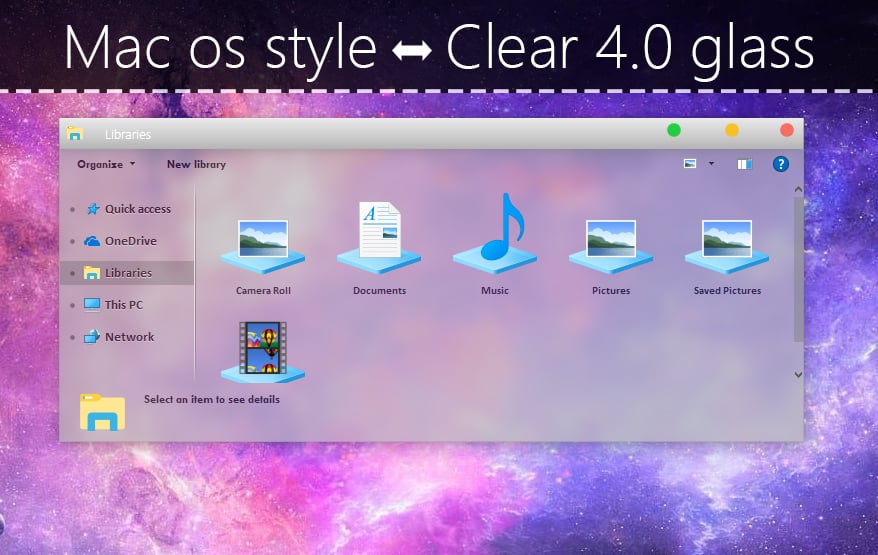Image resolution: width=878 pixels, height=555 pixels.
Task: Expand the Libraries tree node
Action: 72,273
